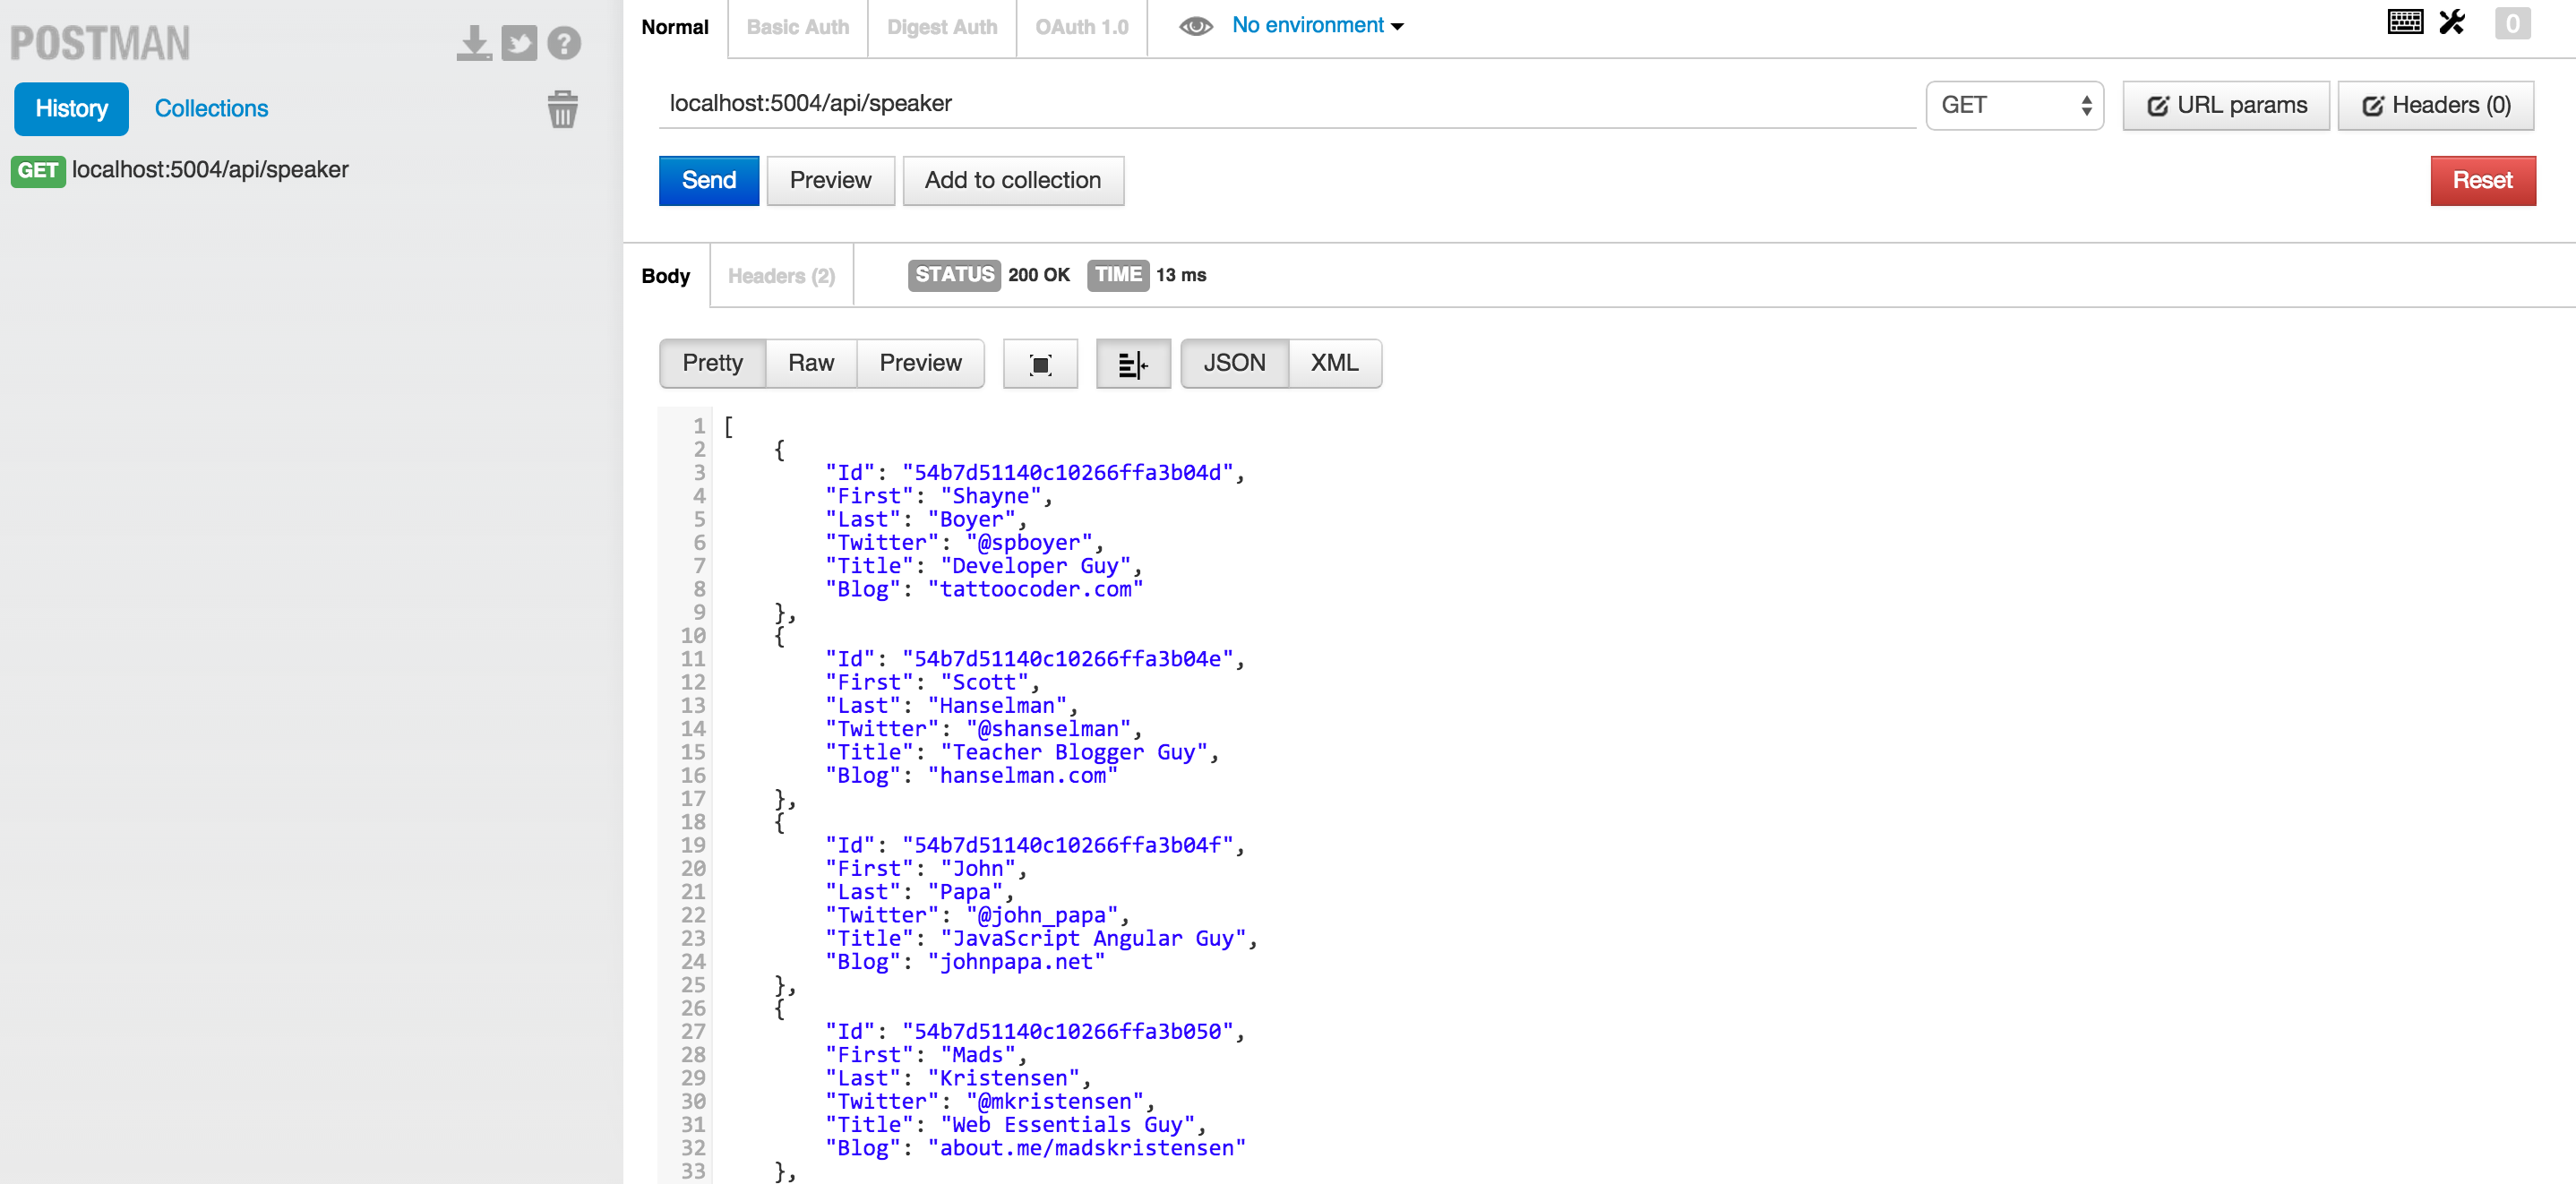The height and width of the screenshot is (1184, 2576).
Task: Choose JSON response format
Action: (1234, 363)
